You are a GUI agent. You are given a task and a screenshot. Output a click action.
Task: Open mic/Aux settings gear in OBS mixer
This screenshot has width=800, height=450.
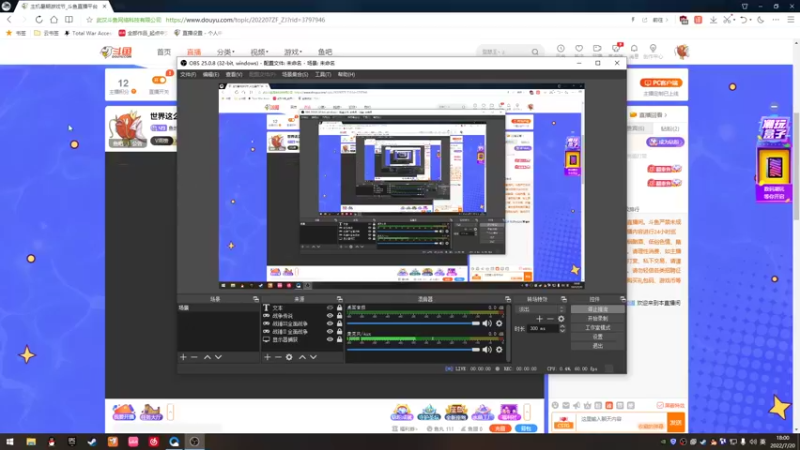click(499, 349)
